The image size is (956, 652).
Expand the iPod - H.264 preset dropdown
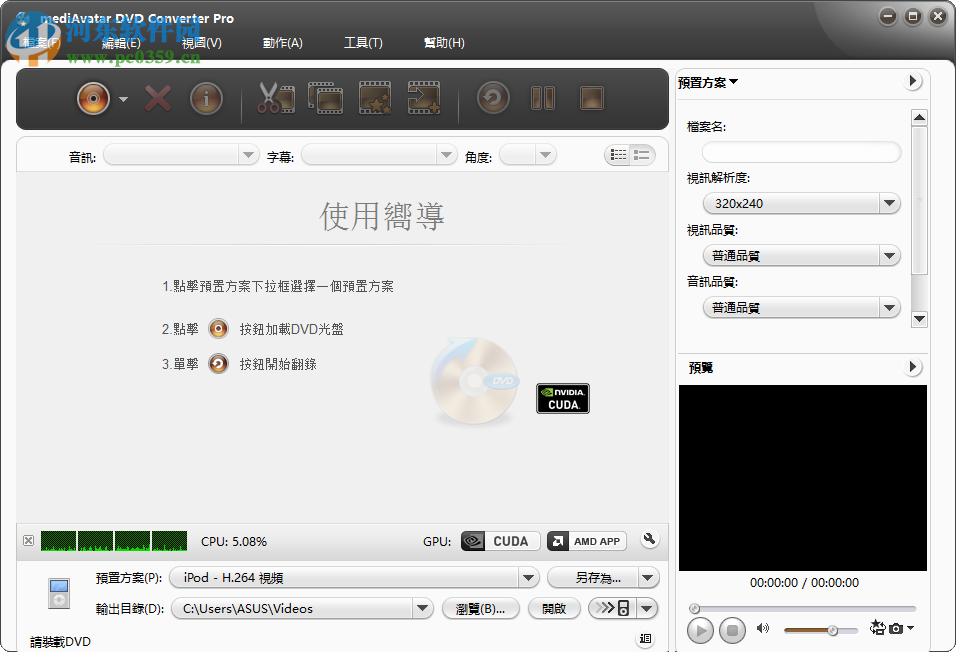pos(528,577)
